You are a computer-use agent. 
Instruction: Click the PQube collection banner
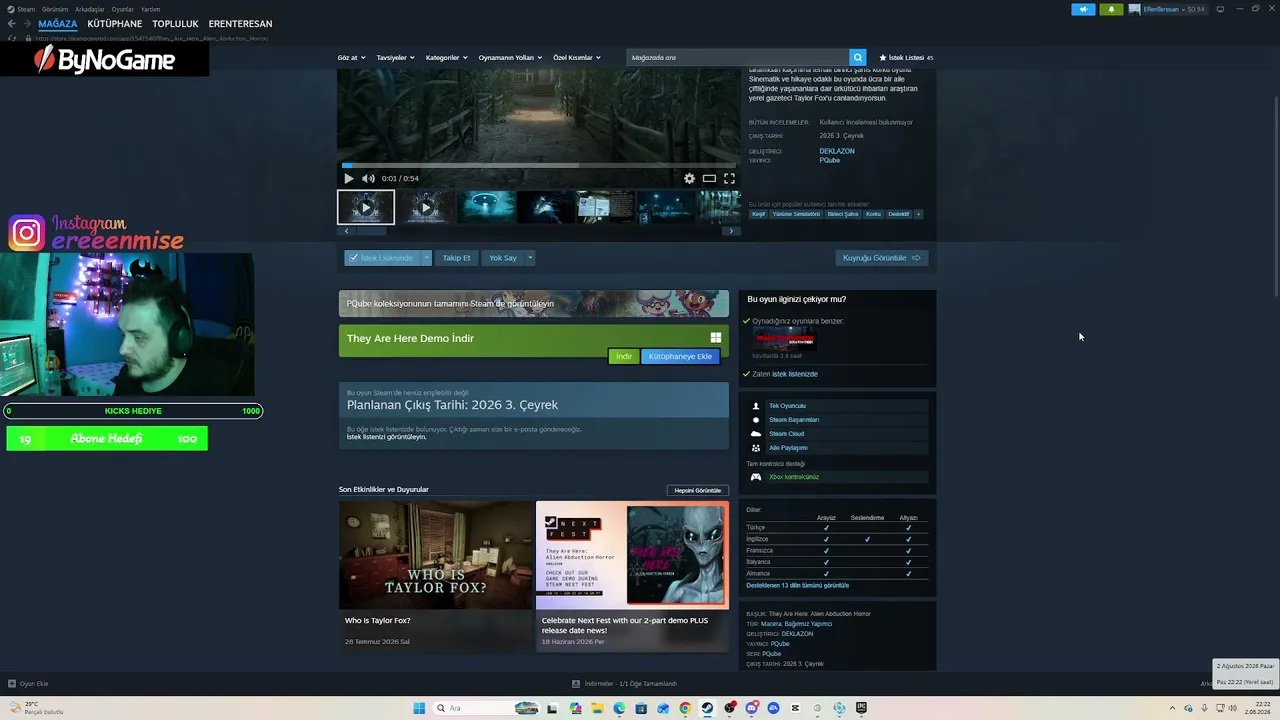534,304
